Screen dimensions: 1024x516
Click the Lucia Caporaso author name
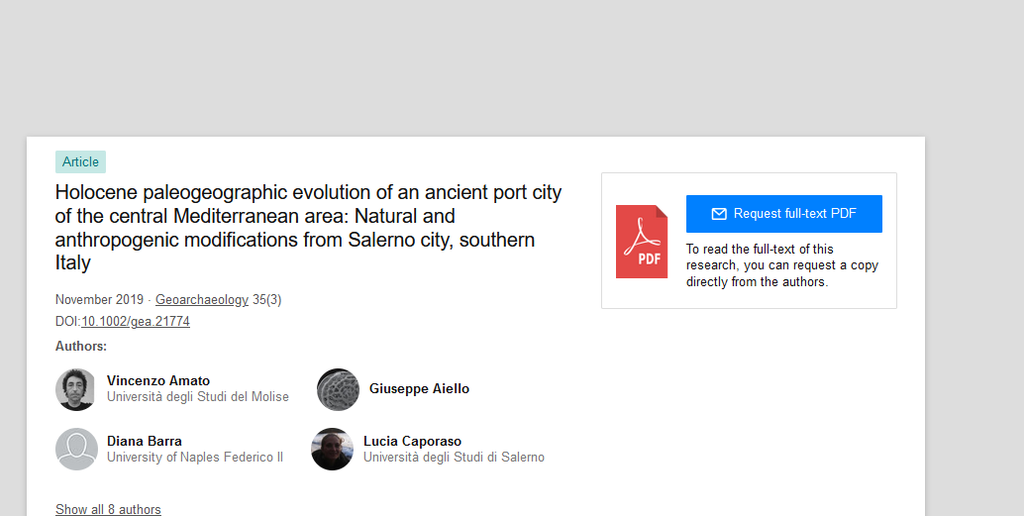point(412,441)
